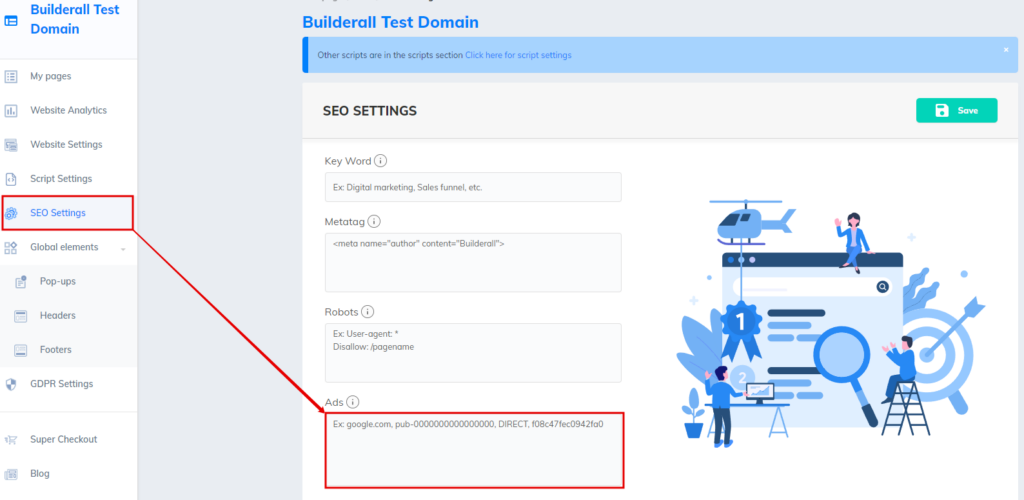Click the Pop-ups icon

click(21, 281)
